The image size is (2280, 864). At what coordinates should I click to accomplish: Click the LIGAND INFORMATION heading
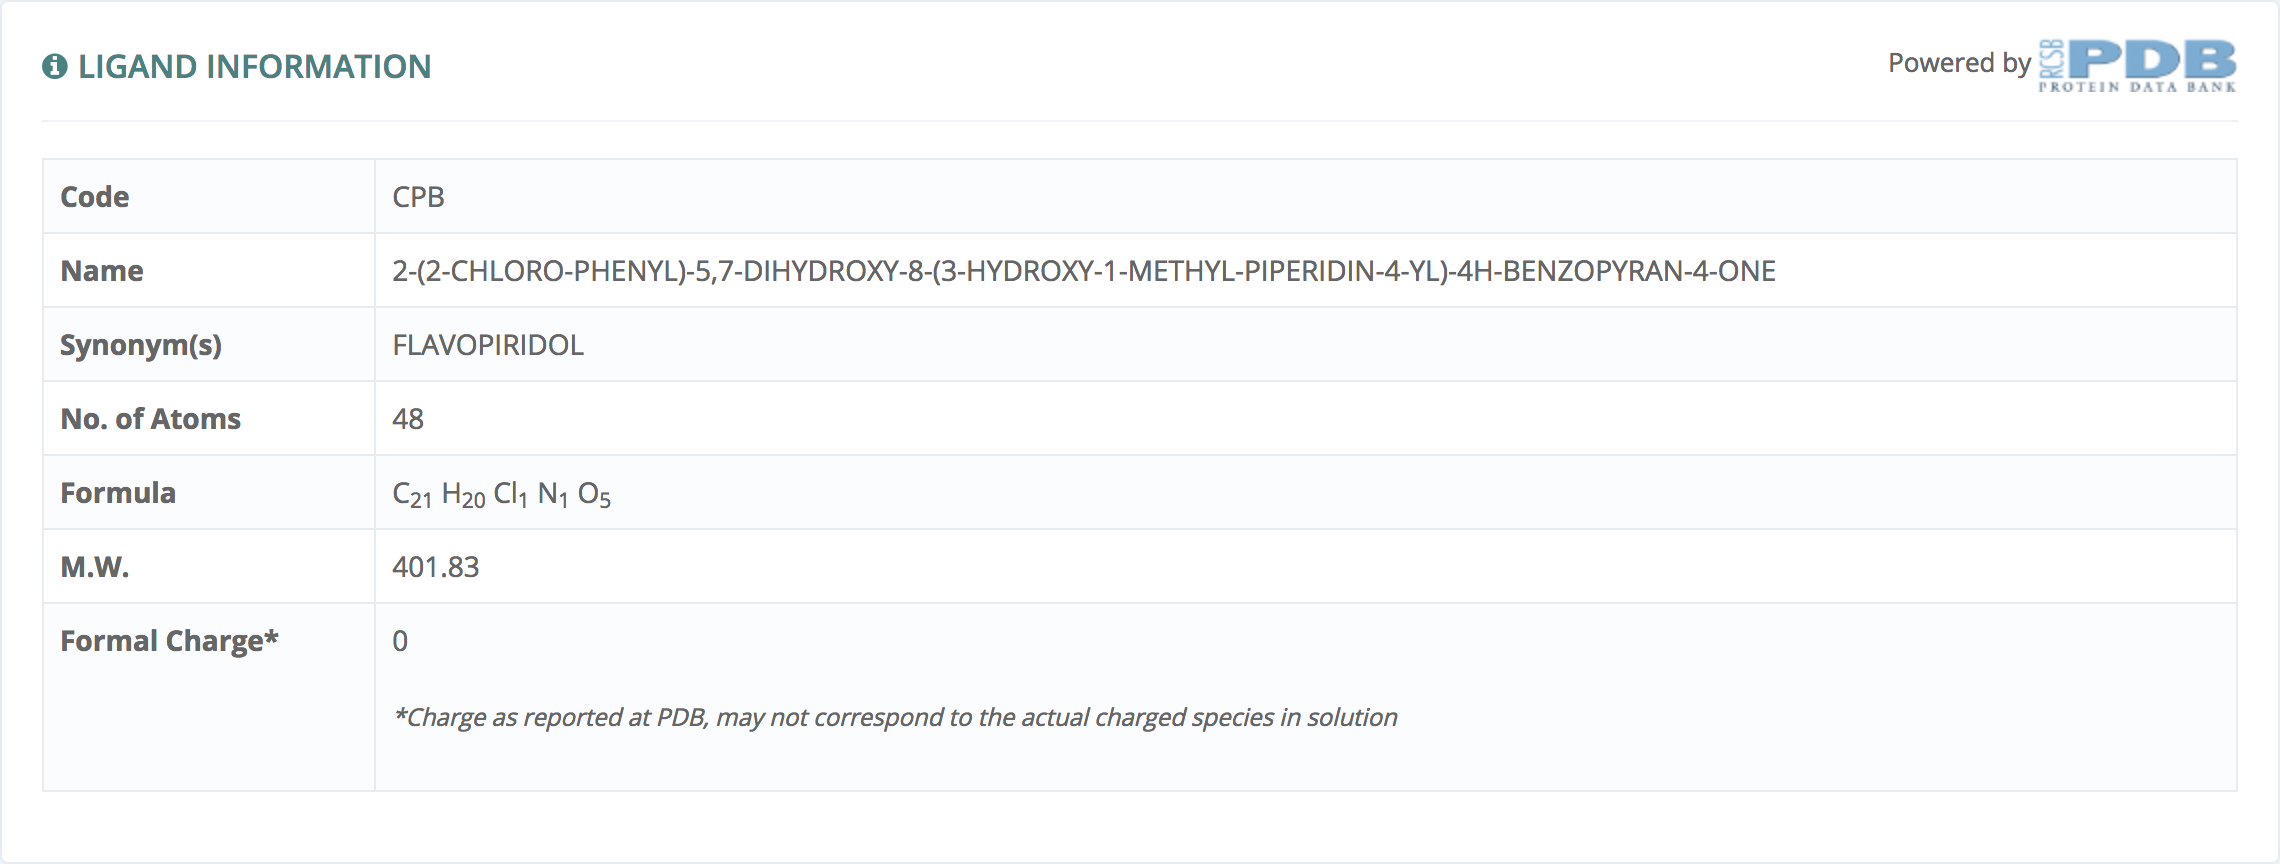click(254, 66)
